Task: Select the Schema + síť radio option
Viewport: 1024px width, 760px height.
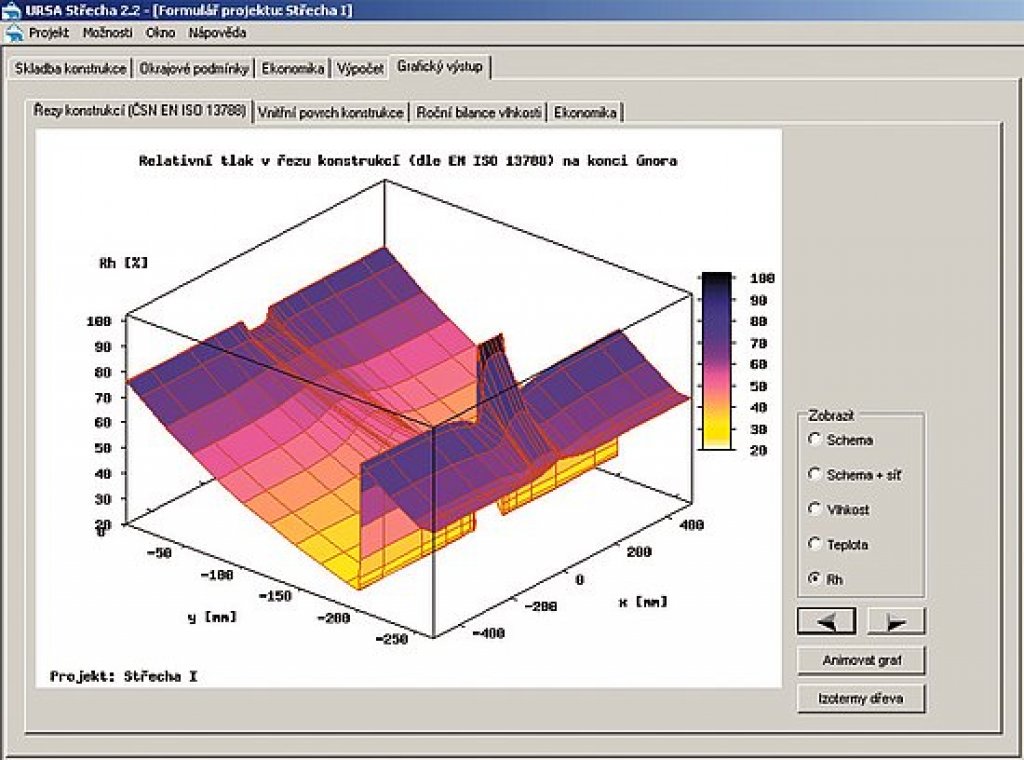Action: [816, 475]
